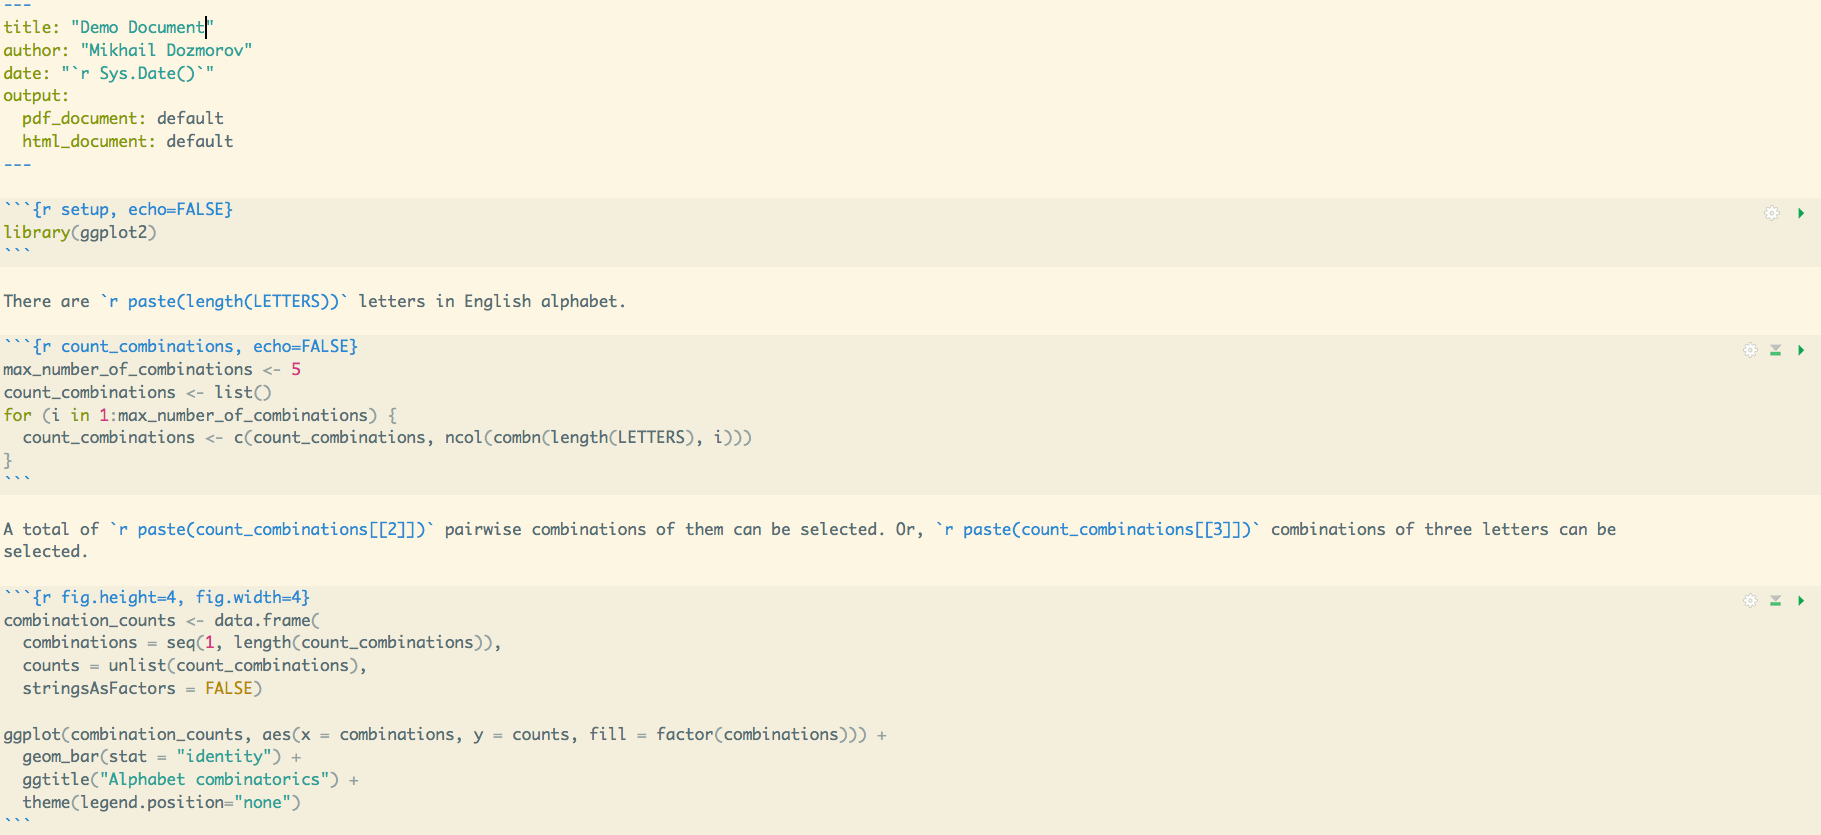Place cursor in "Demo Document" title text
Image resolution: width=1821 pixels, height=835 pixels.
[x=141, y=28]
